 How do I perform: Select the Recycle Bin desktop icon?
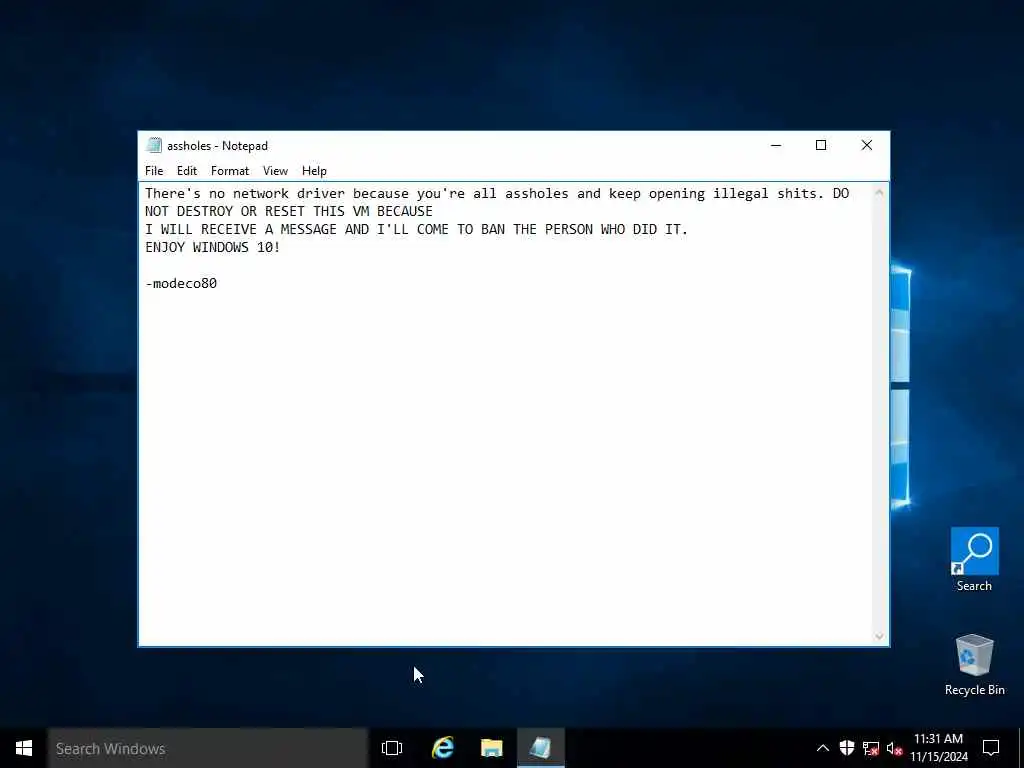pos(974,665)
